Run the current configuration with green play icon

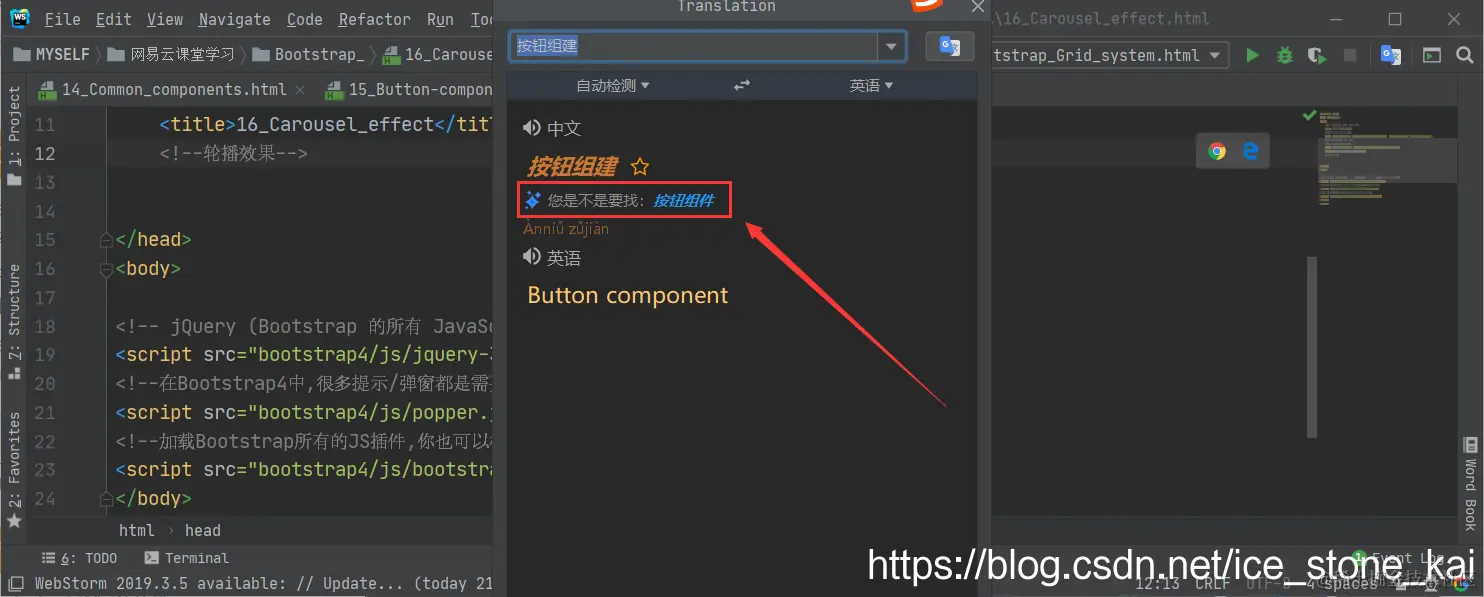(x=1252, y=56)
